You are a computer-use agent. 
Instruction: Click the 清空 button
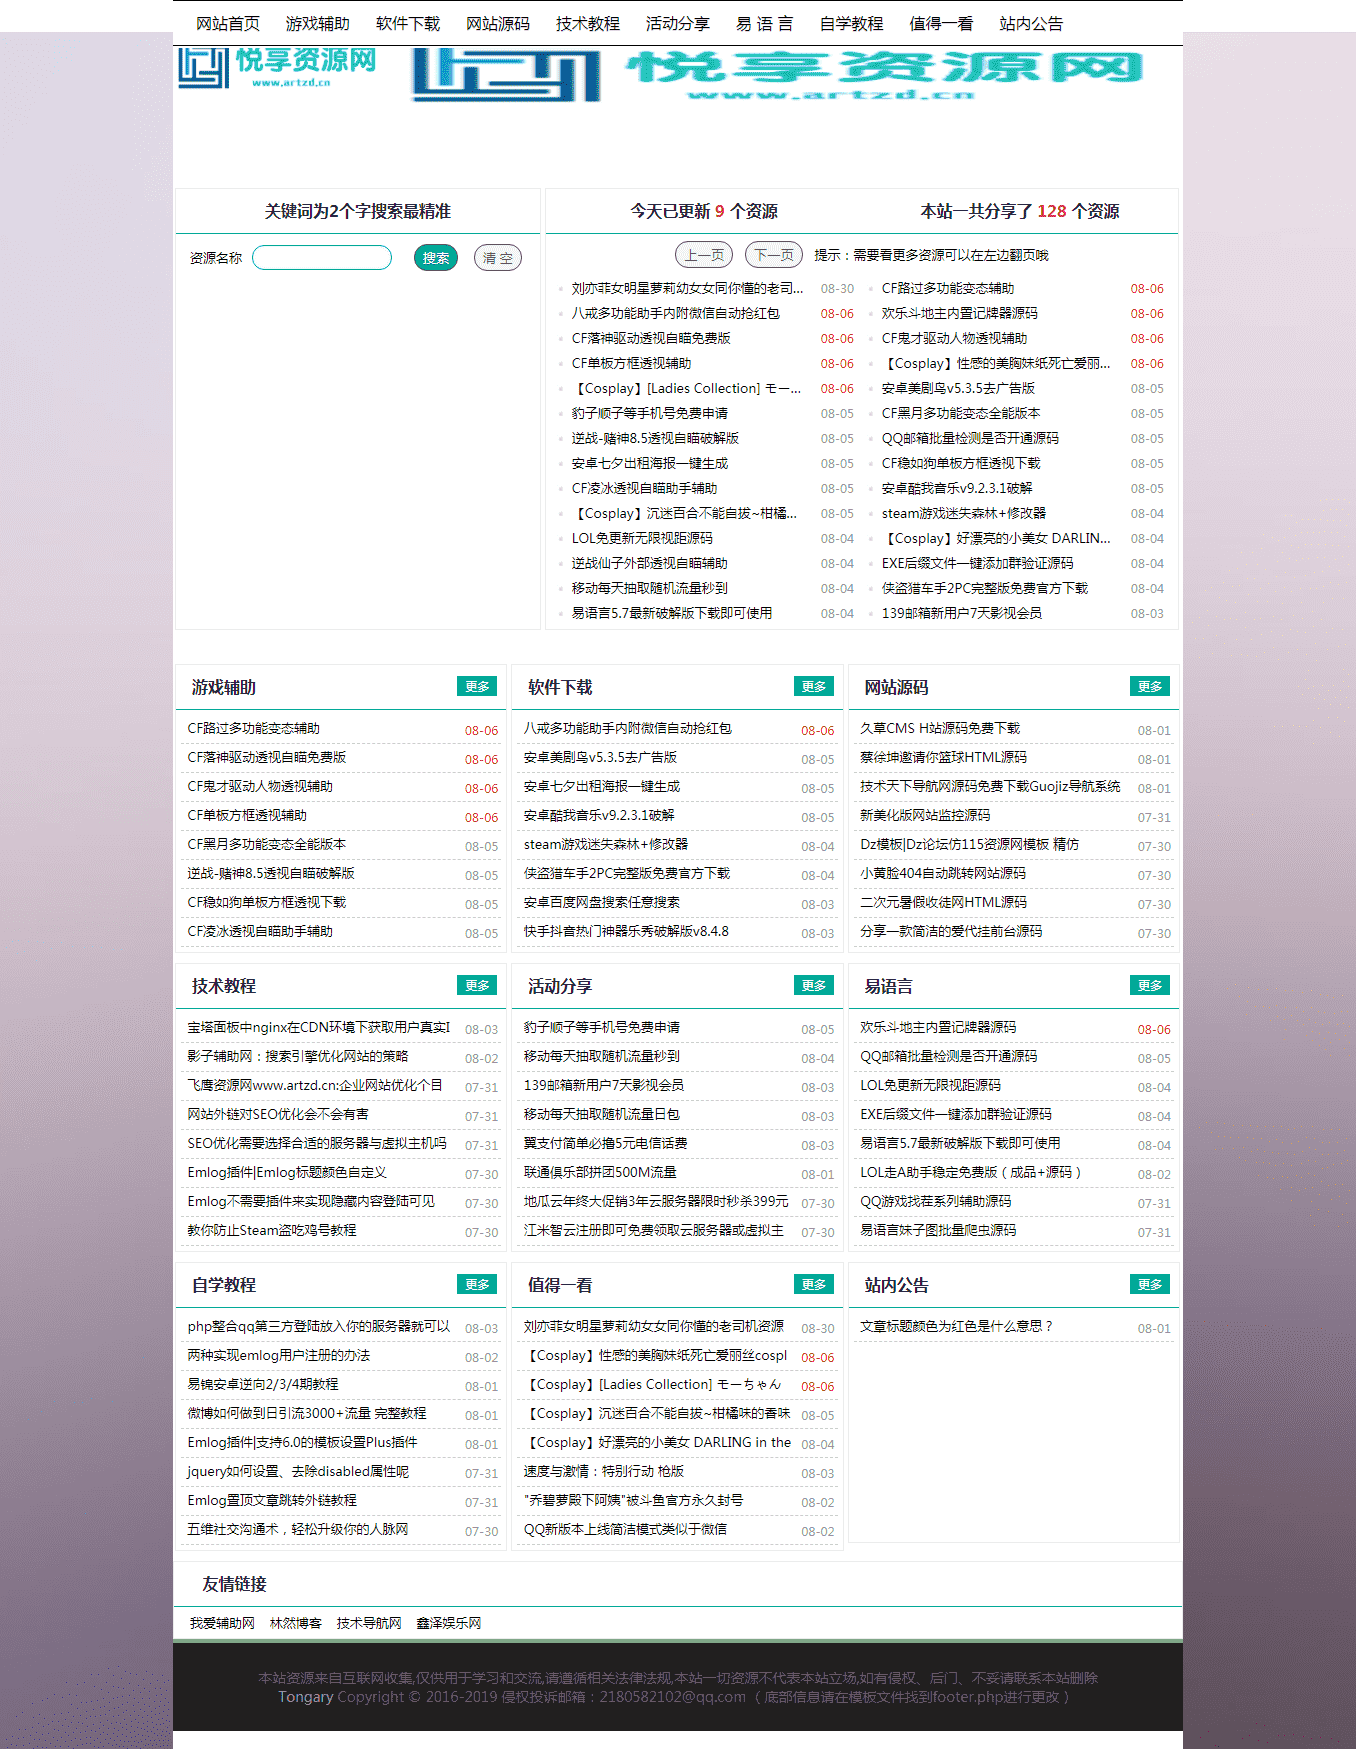coord(498,258)
